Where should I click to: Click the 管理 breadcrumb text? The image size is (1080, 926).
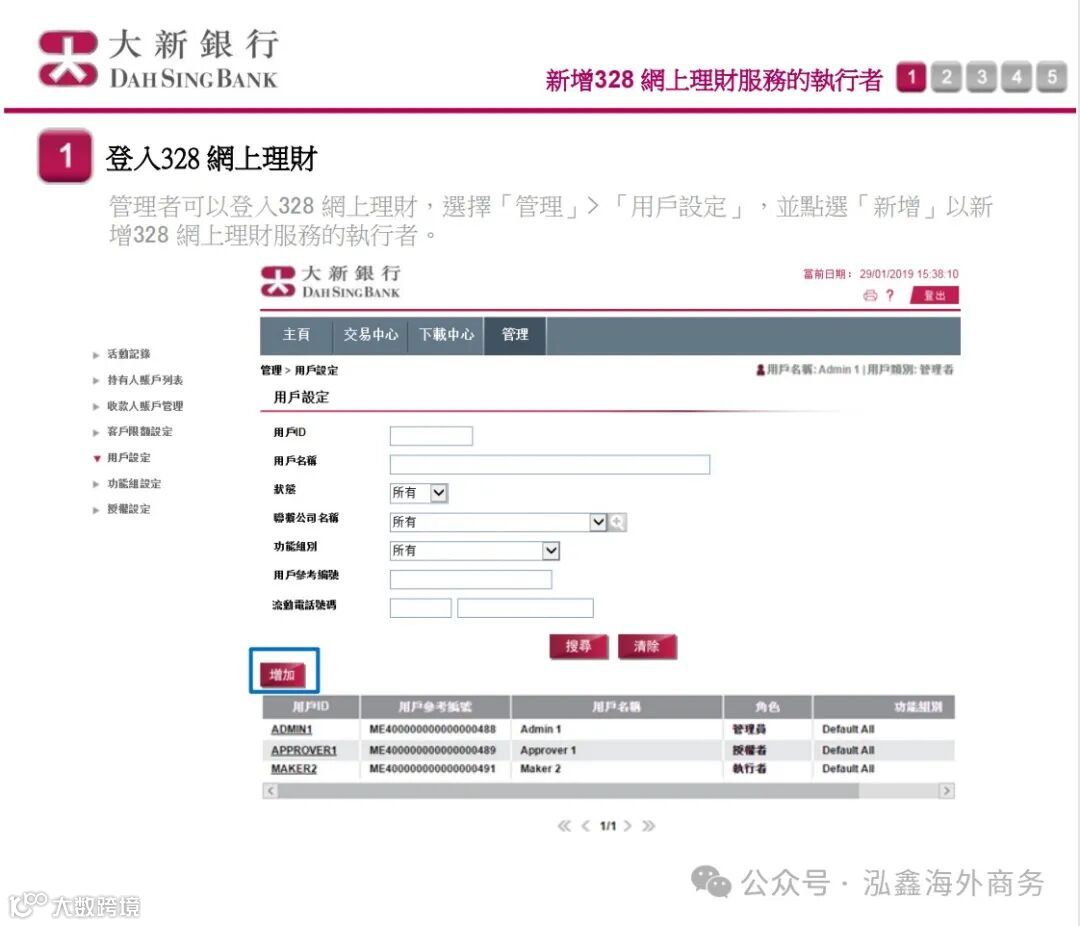point(271,371)
